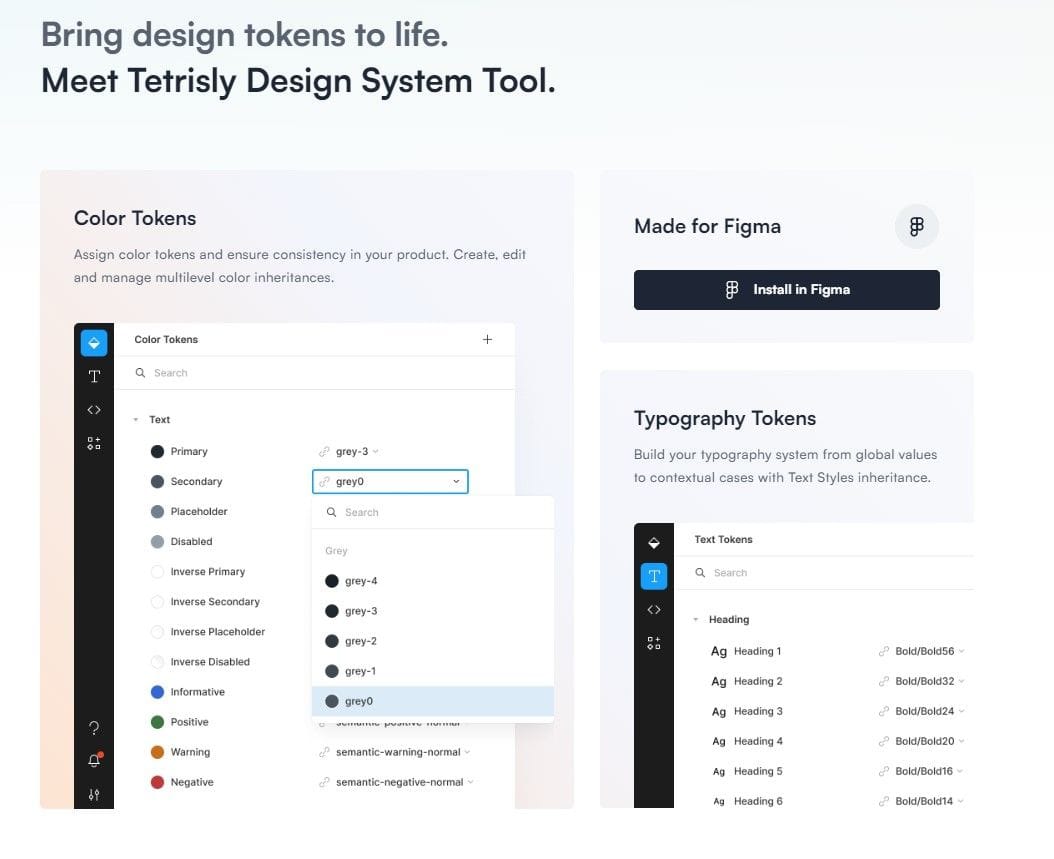Image resolution: width=1054 pixels, height=859 pixels.
Task: Click the Install in Figma button
Action: pos(786,290)
